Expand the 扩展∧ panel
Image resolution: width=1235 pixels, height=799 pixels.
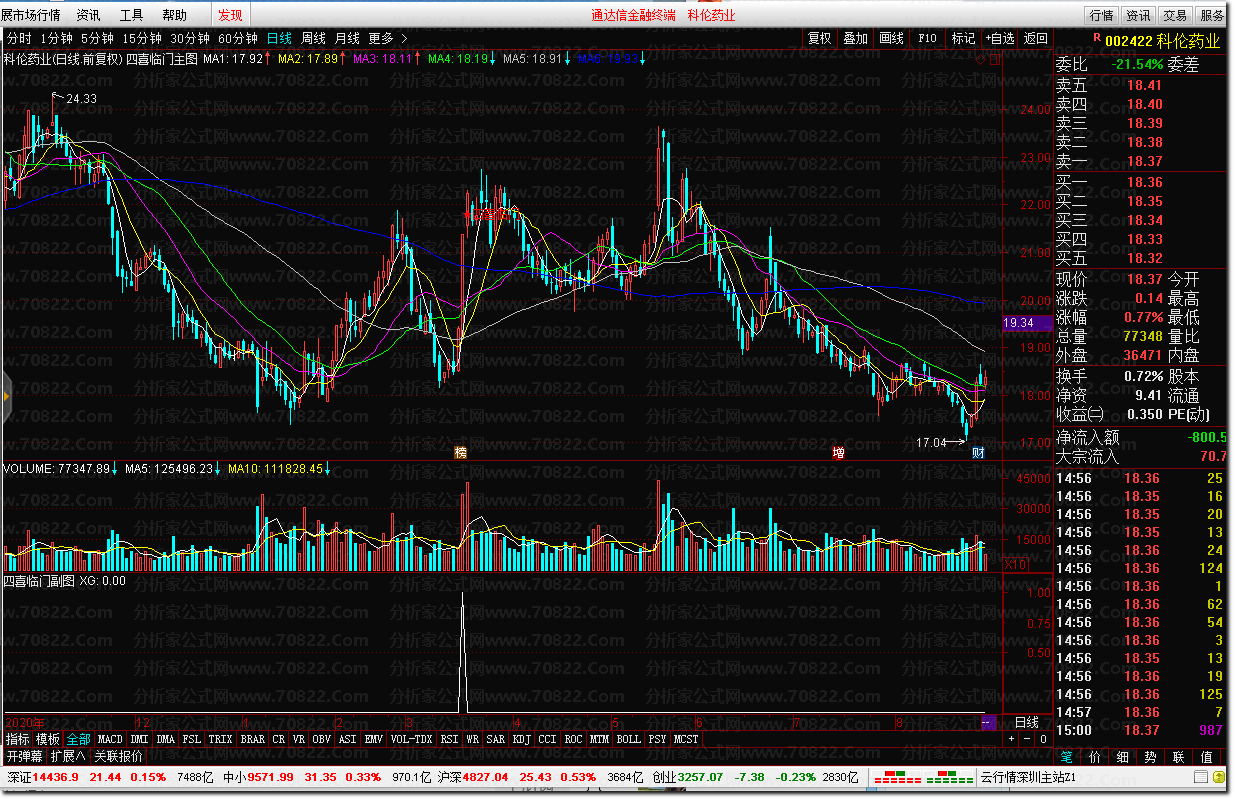[x=68, y=756]
